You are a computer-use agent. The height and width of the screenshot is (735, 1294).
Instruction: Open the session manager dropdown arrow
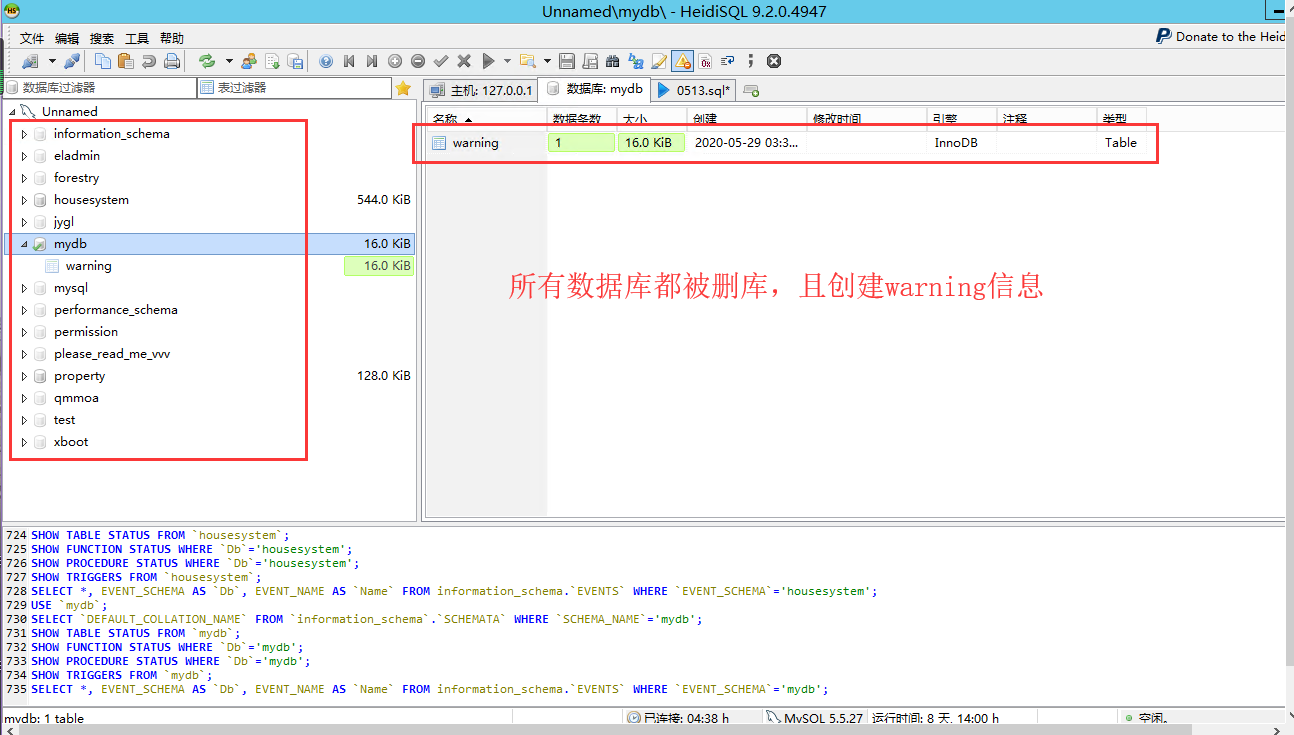coord(52,61)
